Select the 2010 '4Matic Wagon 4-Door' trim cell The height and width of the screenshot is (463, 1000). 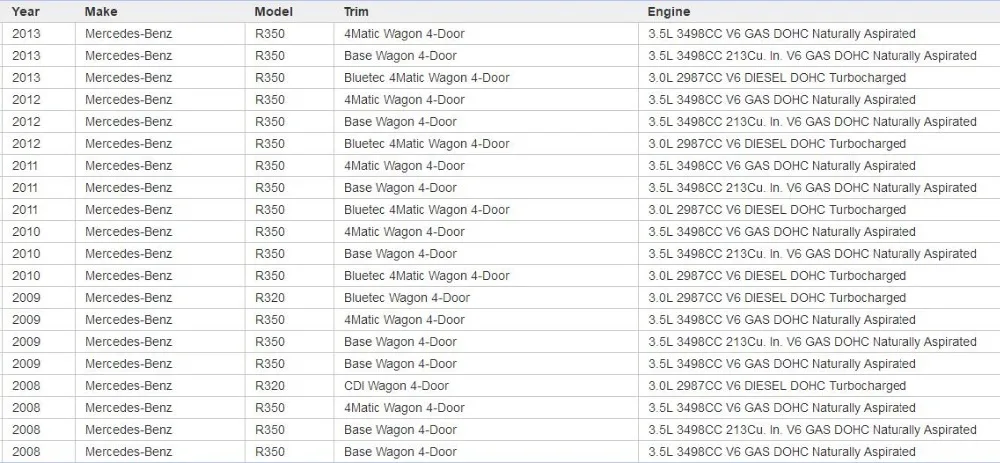486,232
